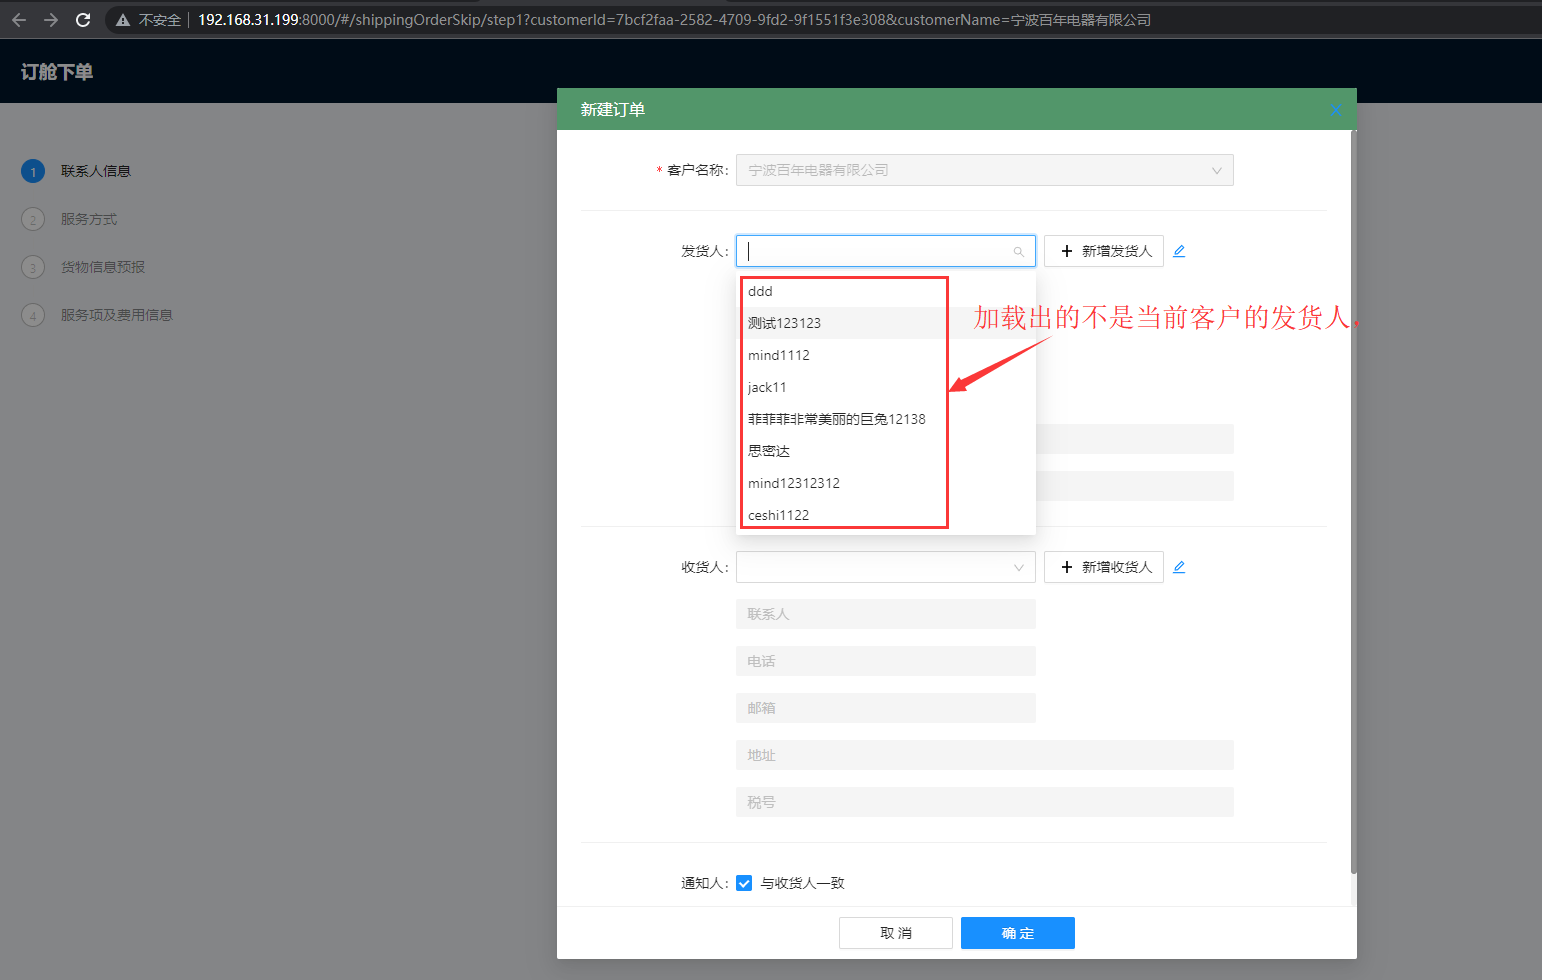Screen dimensions: 1542x980
Task: Click the 新增收货人 button
Action: 1104,567
